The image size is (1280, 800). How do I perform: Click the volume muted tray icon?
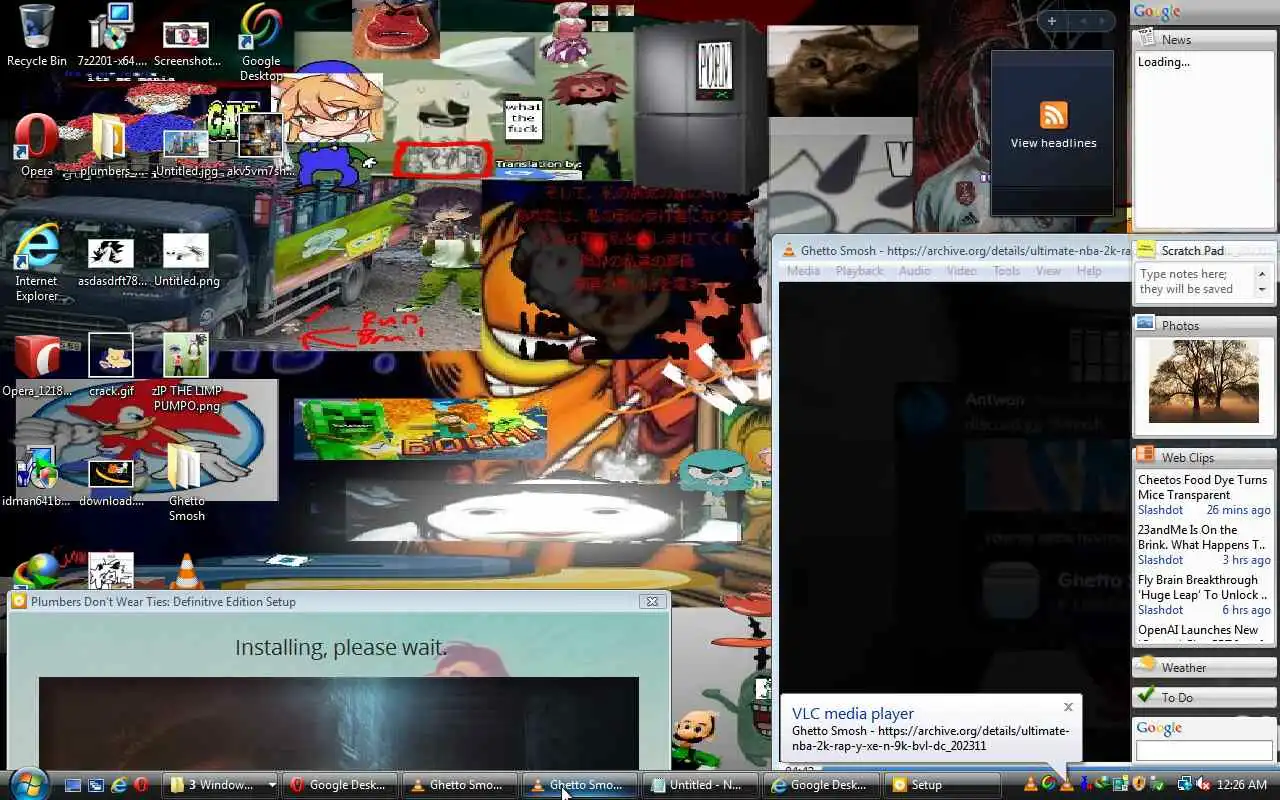1203,785
